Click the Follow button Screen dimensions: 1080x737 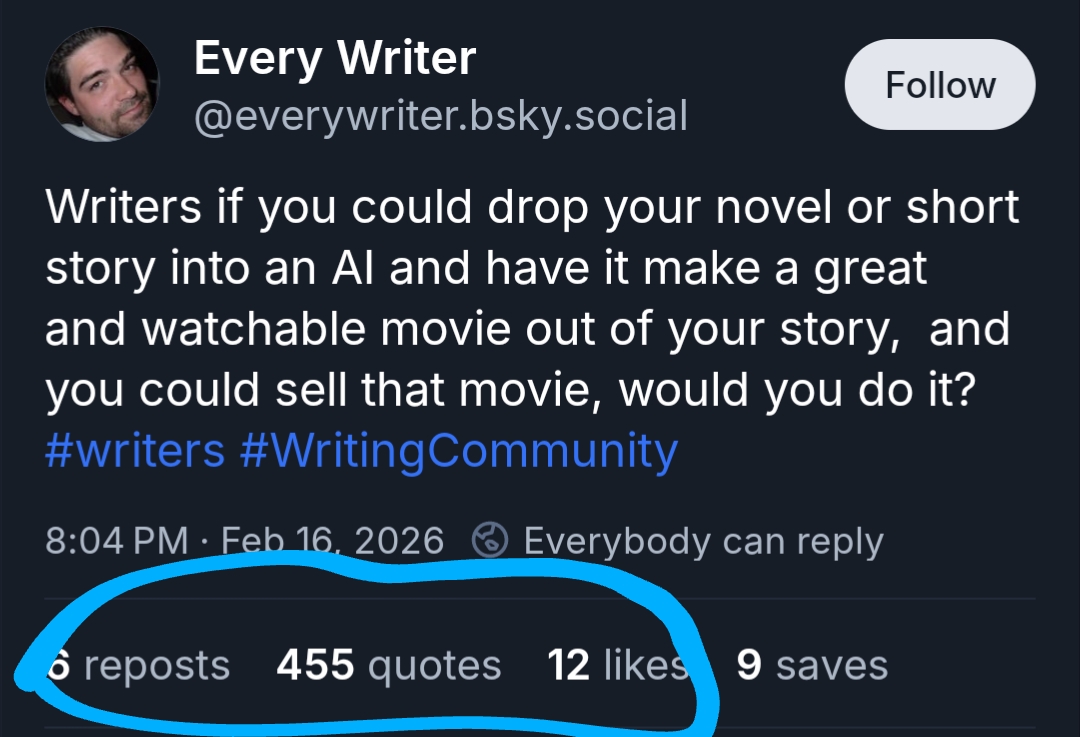click(x=940, y=86)
